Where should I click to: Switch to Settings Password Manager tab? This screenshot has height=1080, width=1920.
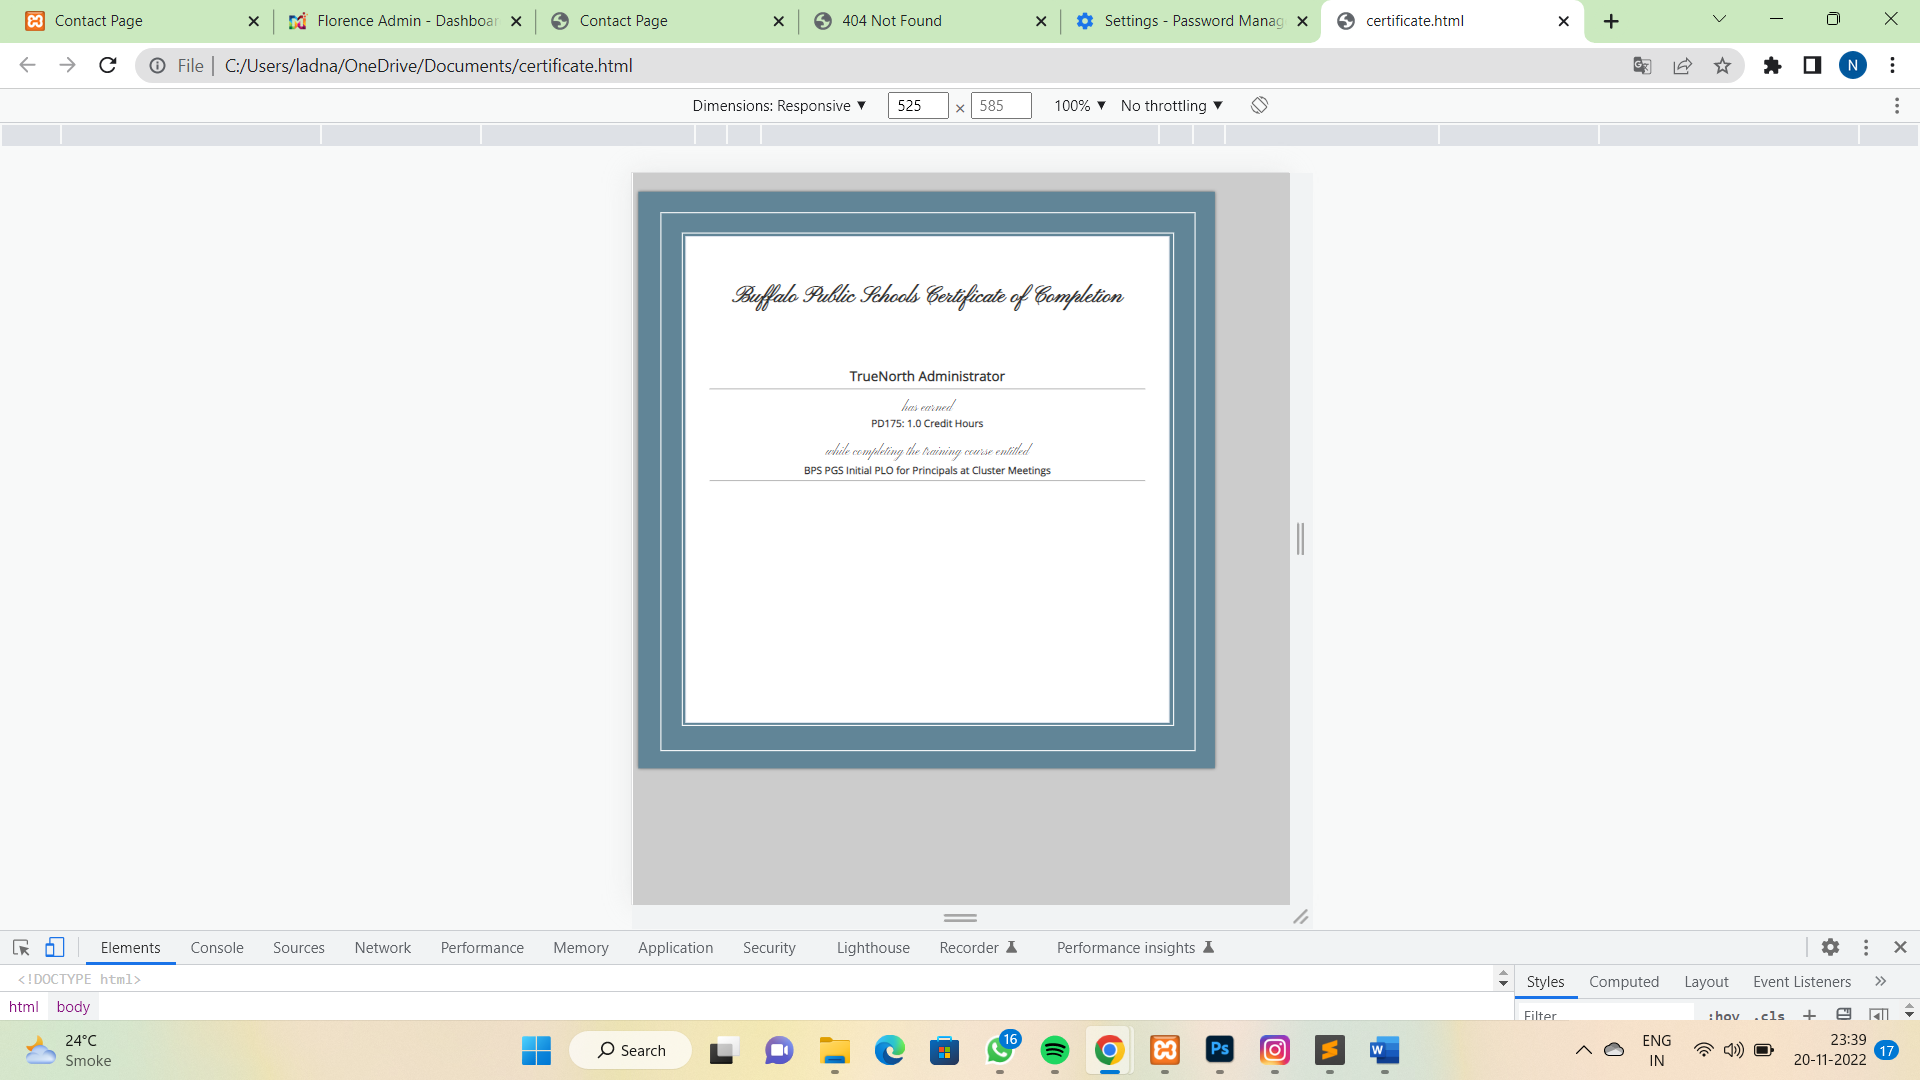(x=1191, y=21)
